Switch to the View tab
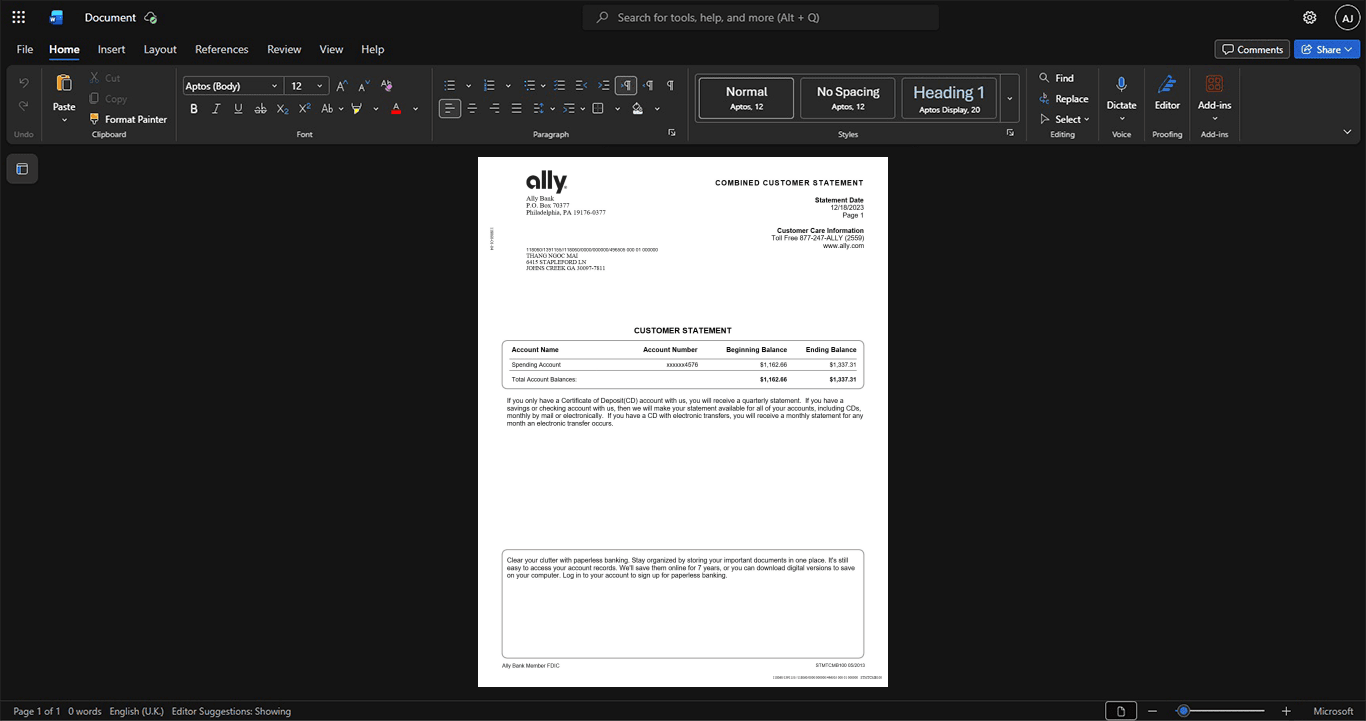Image resolution: width=1366 pixels, height=721 pixels. click(331, 49)
